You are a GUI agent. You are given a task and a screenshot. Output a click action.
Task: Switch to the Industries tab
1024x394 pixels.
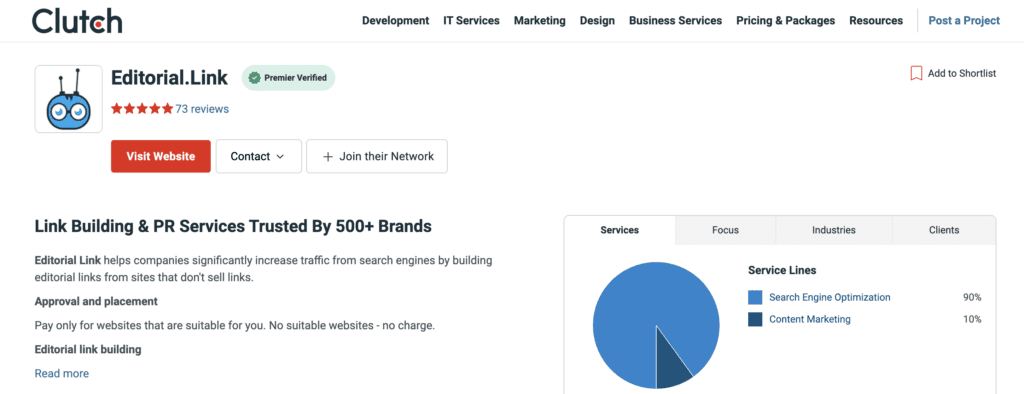tap(834, 230)
